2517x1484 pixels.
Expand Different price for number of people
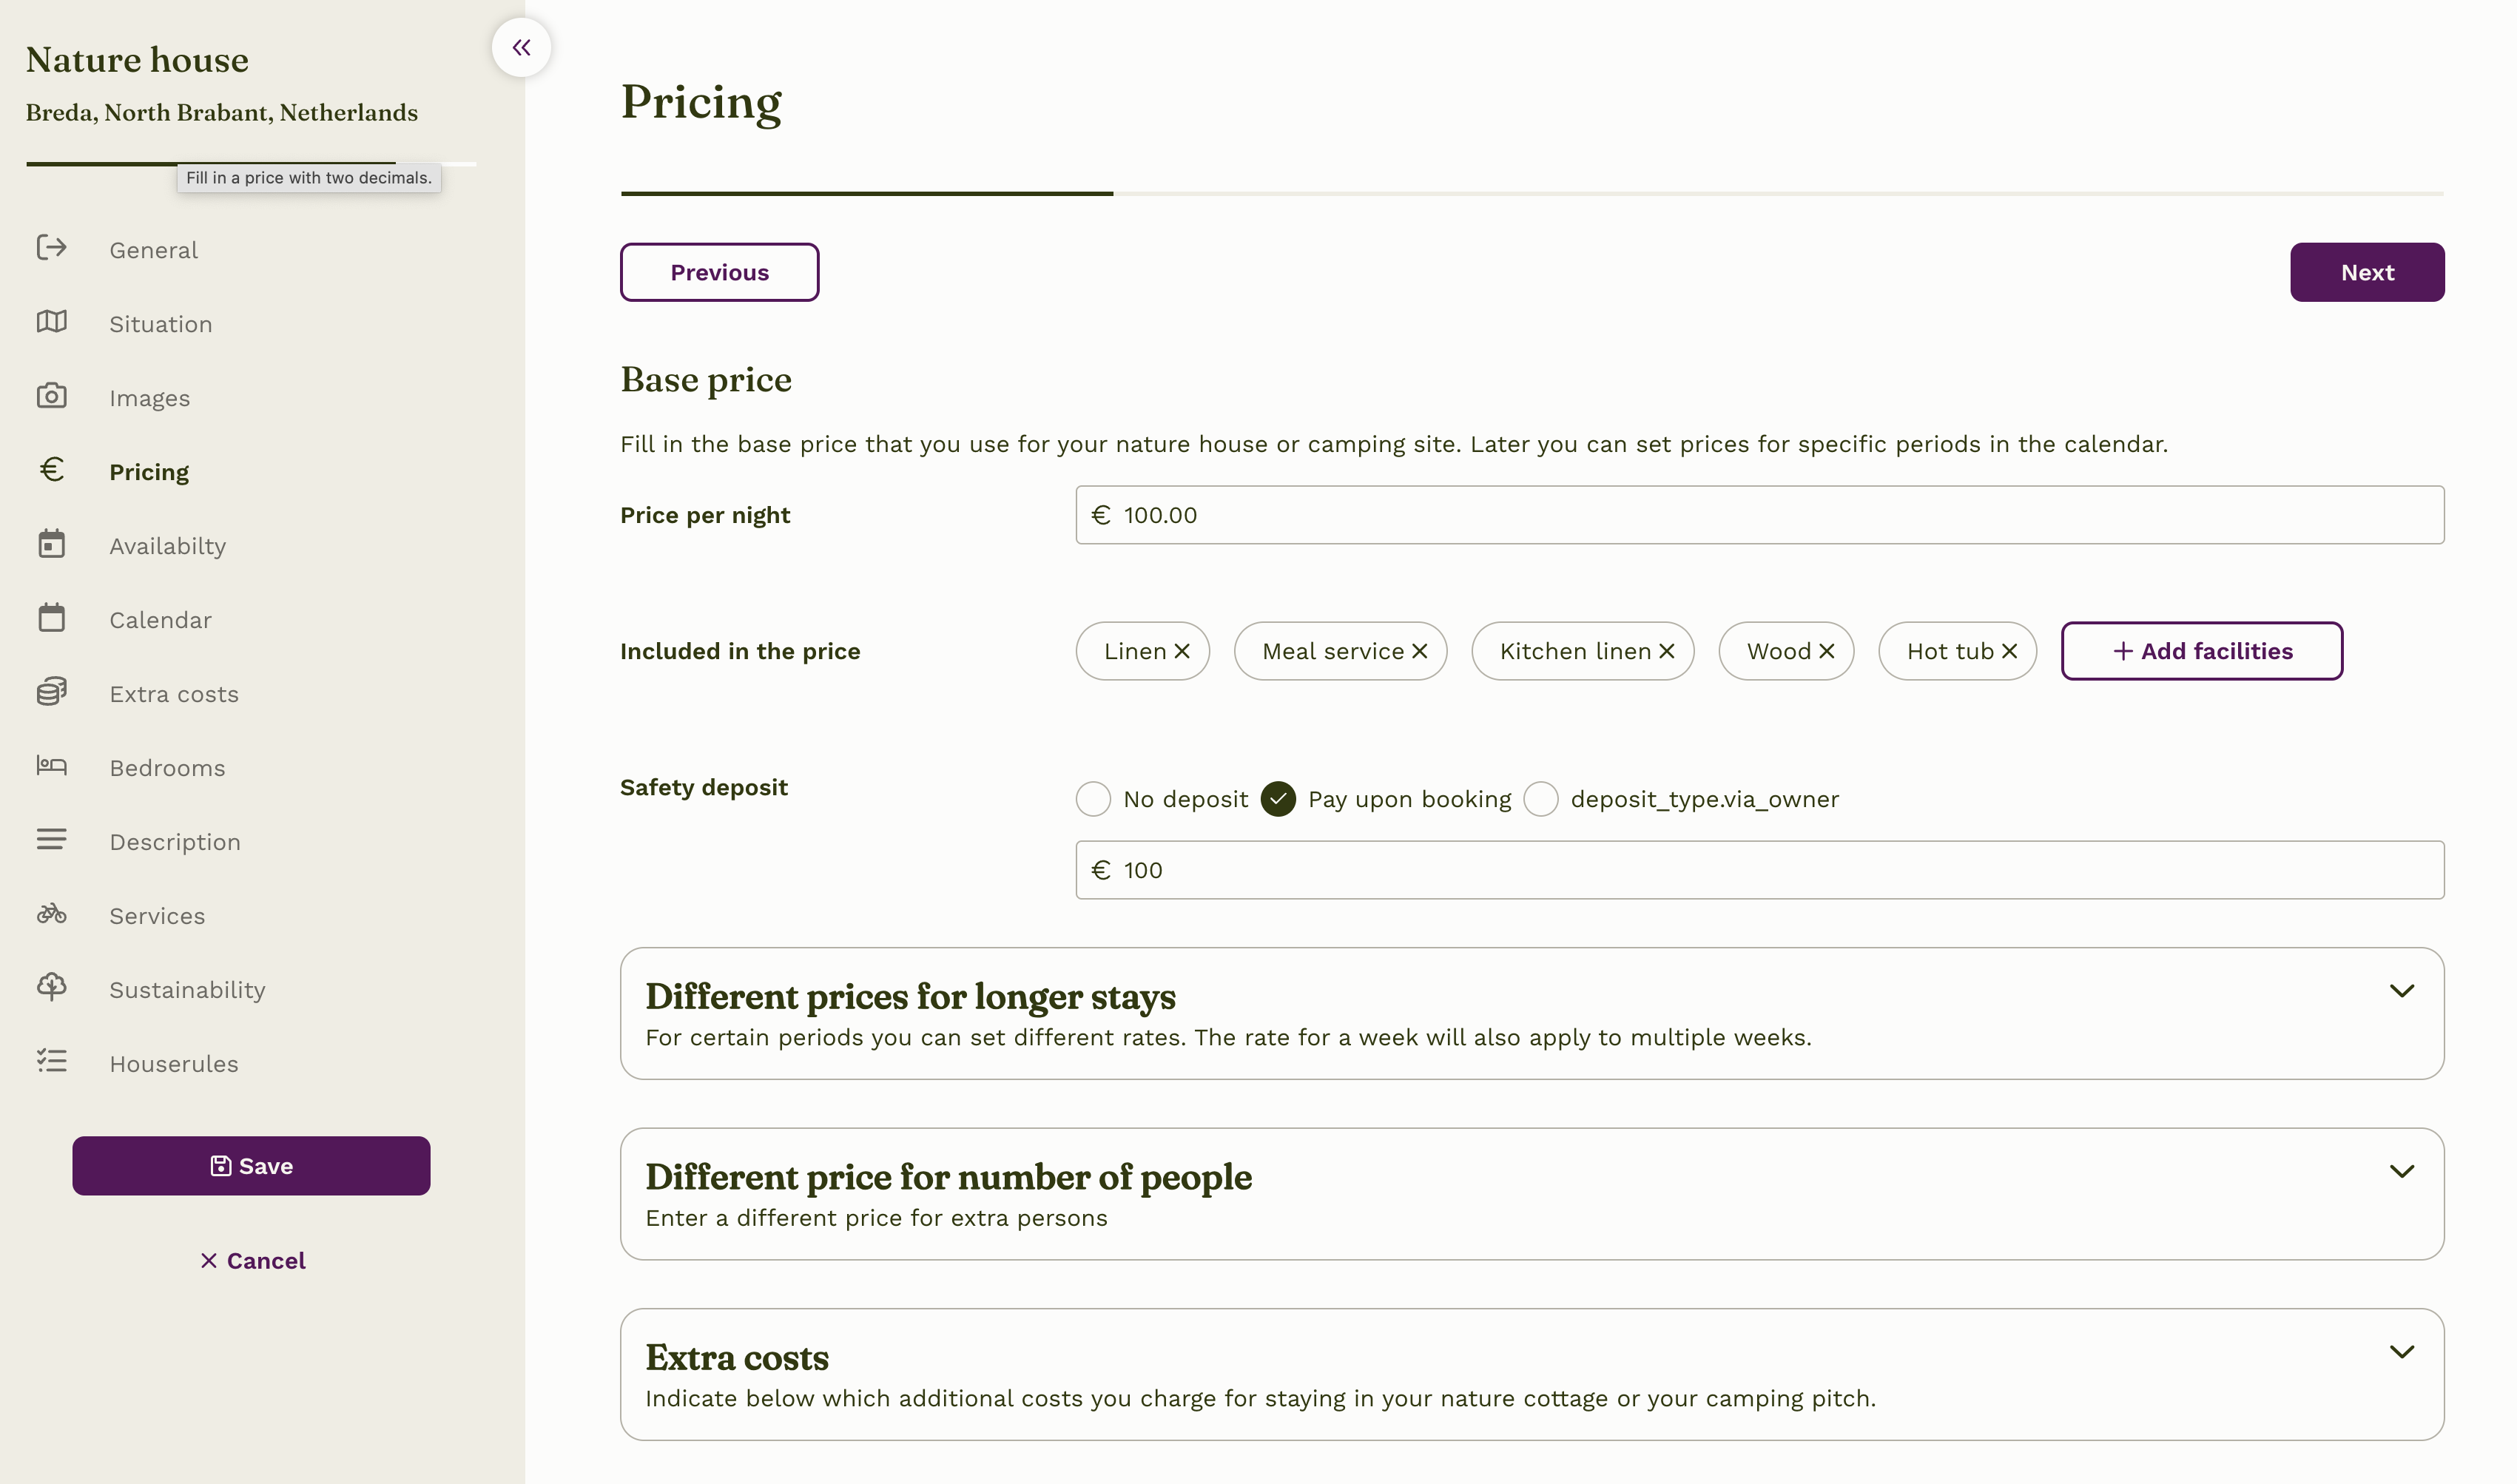coord(2401,1171)
